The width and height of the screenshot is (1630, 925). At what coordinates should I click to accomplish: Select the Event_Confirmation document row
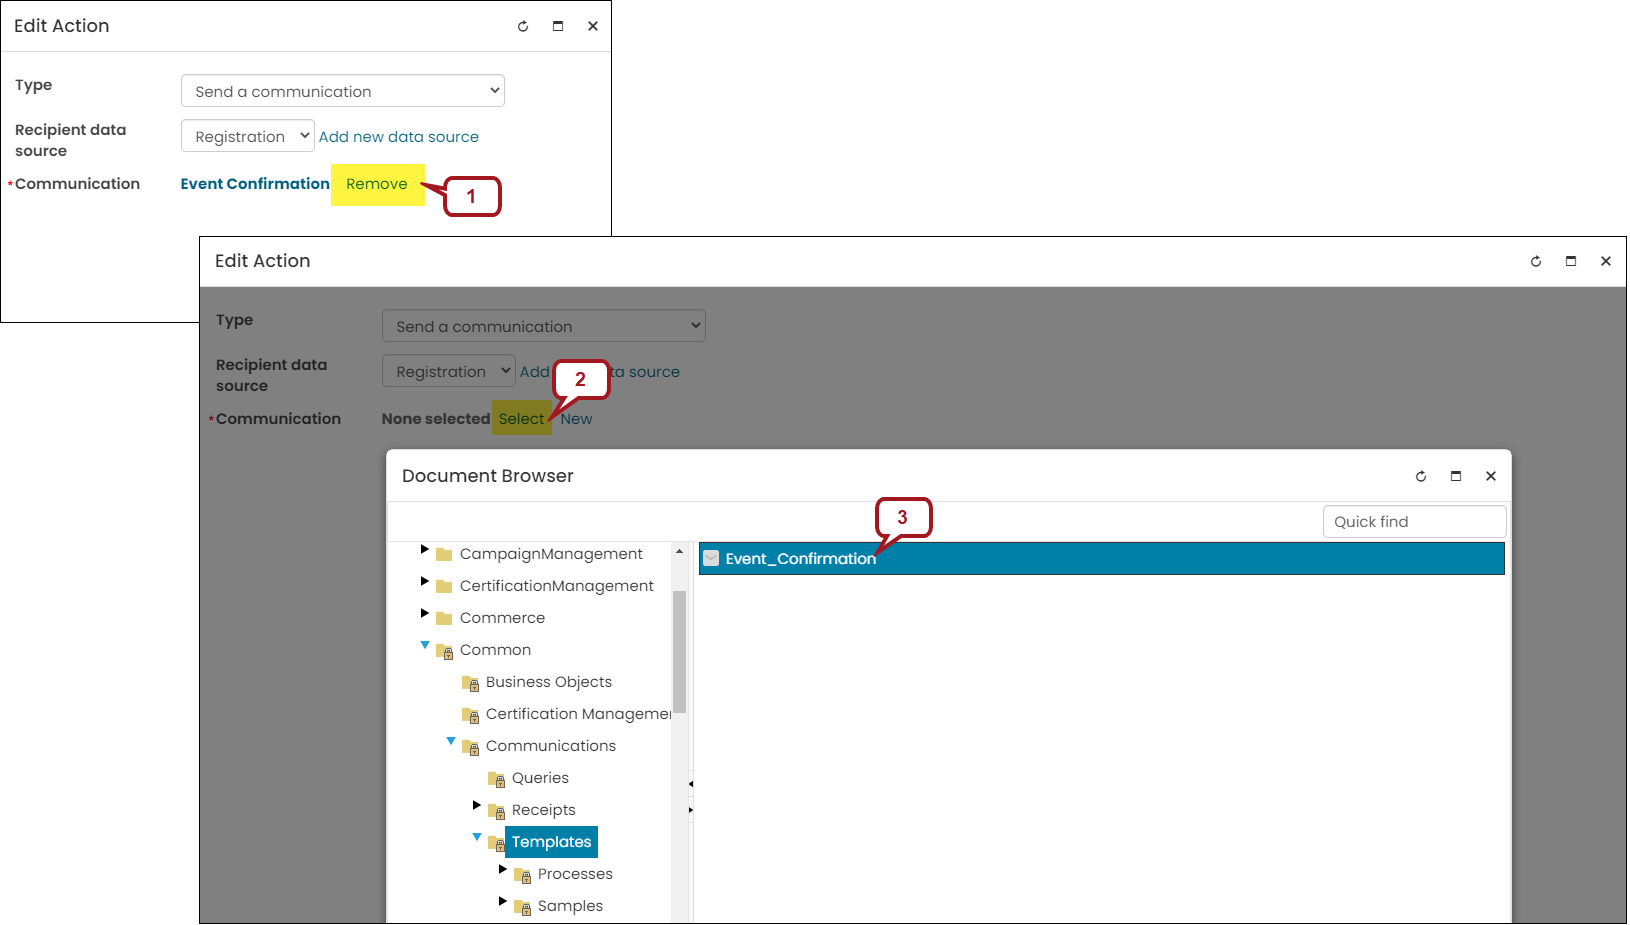(1102, 558)
